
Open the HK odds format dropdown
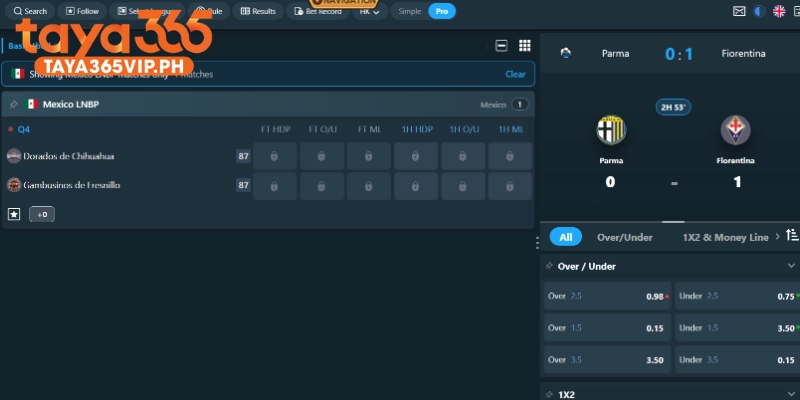click(x=370, y=11)
